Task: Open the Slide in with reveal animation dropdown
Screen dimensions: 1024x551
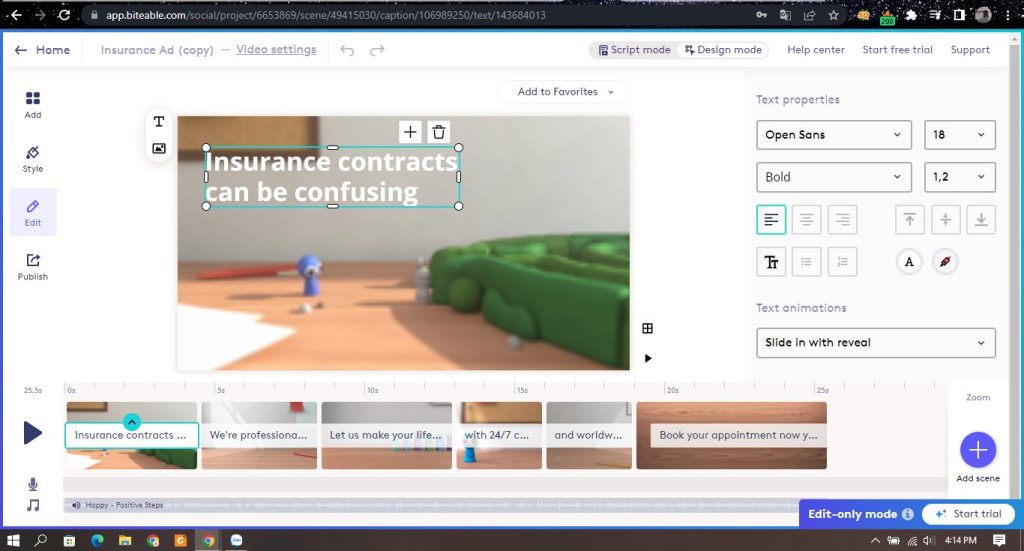Action: tap(875, 343)
